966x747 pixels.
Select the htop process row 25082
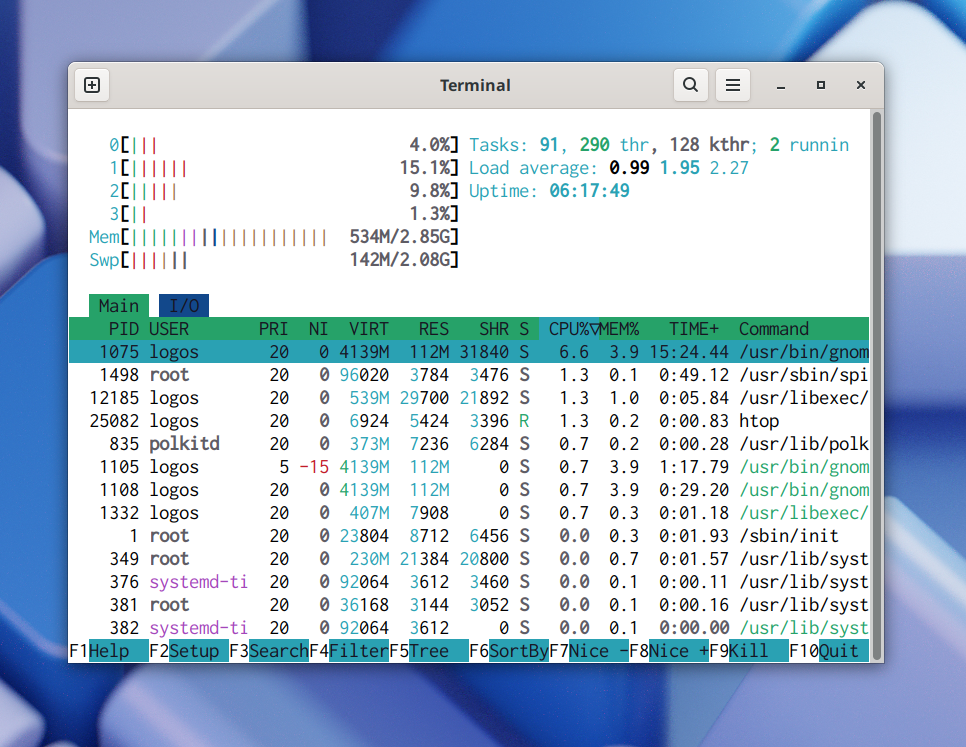469,421
